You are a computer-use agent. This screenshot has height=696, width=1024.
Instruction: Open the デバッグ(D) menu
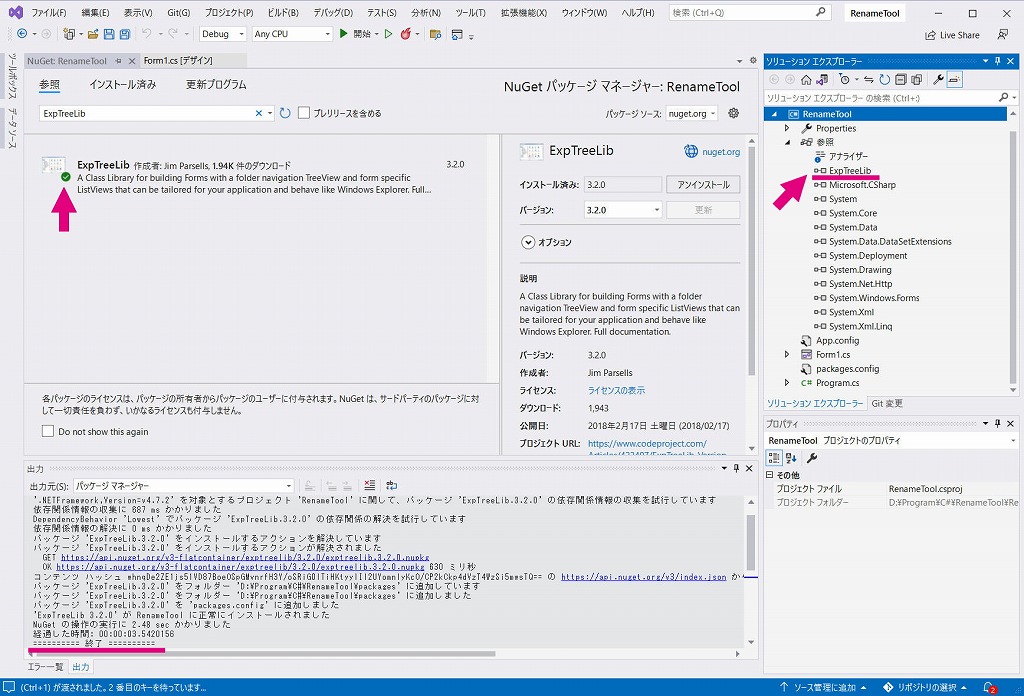coord(333,12)
